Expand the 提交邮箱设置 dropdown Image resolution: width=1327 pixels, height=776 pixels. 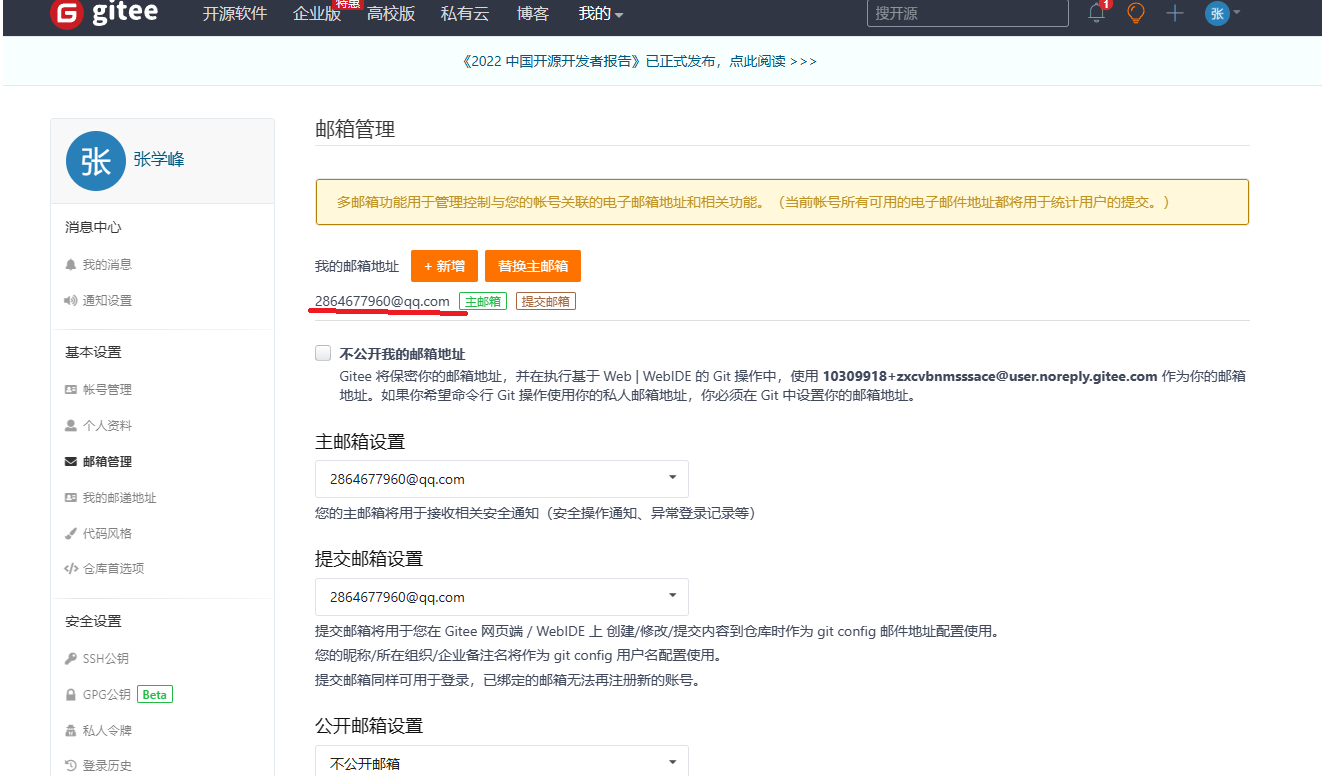(x=502, y=597)
